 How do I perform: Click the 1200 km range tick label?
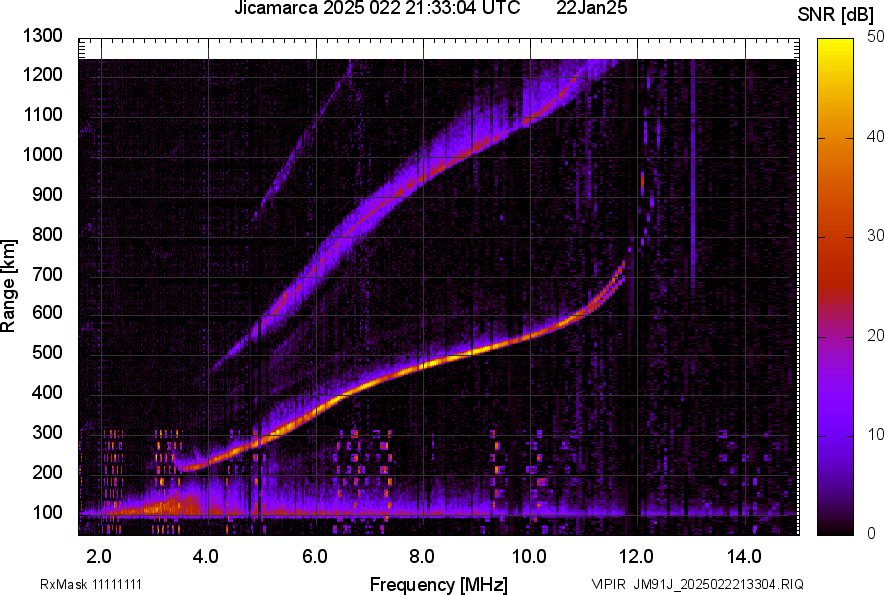pyautogui.click(x=42, y=74)
